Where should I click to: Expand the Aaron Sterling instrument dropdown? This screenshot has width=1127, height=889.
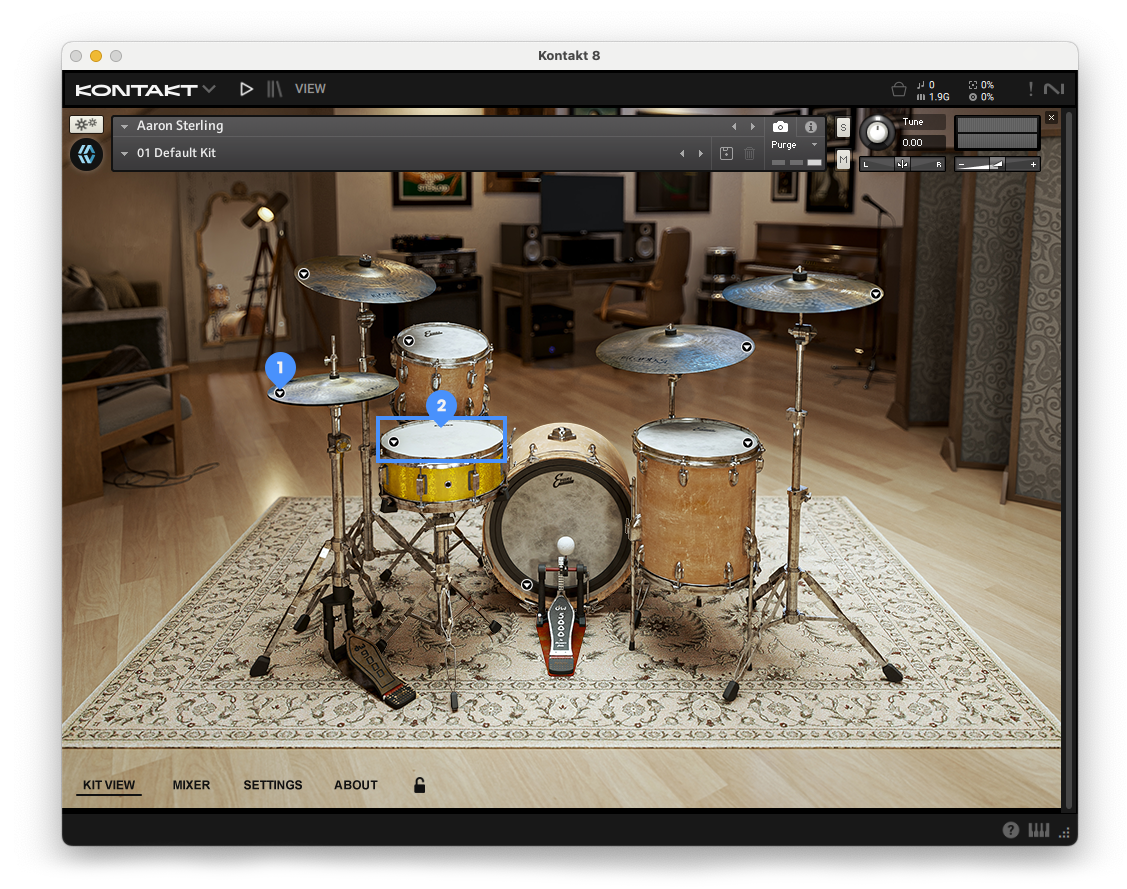[x=125, y=127]
